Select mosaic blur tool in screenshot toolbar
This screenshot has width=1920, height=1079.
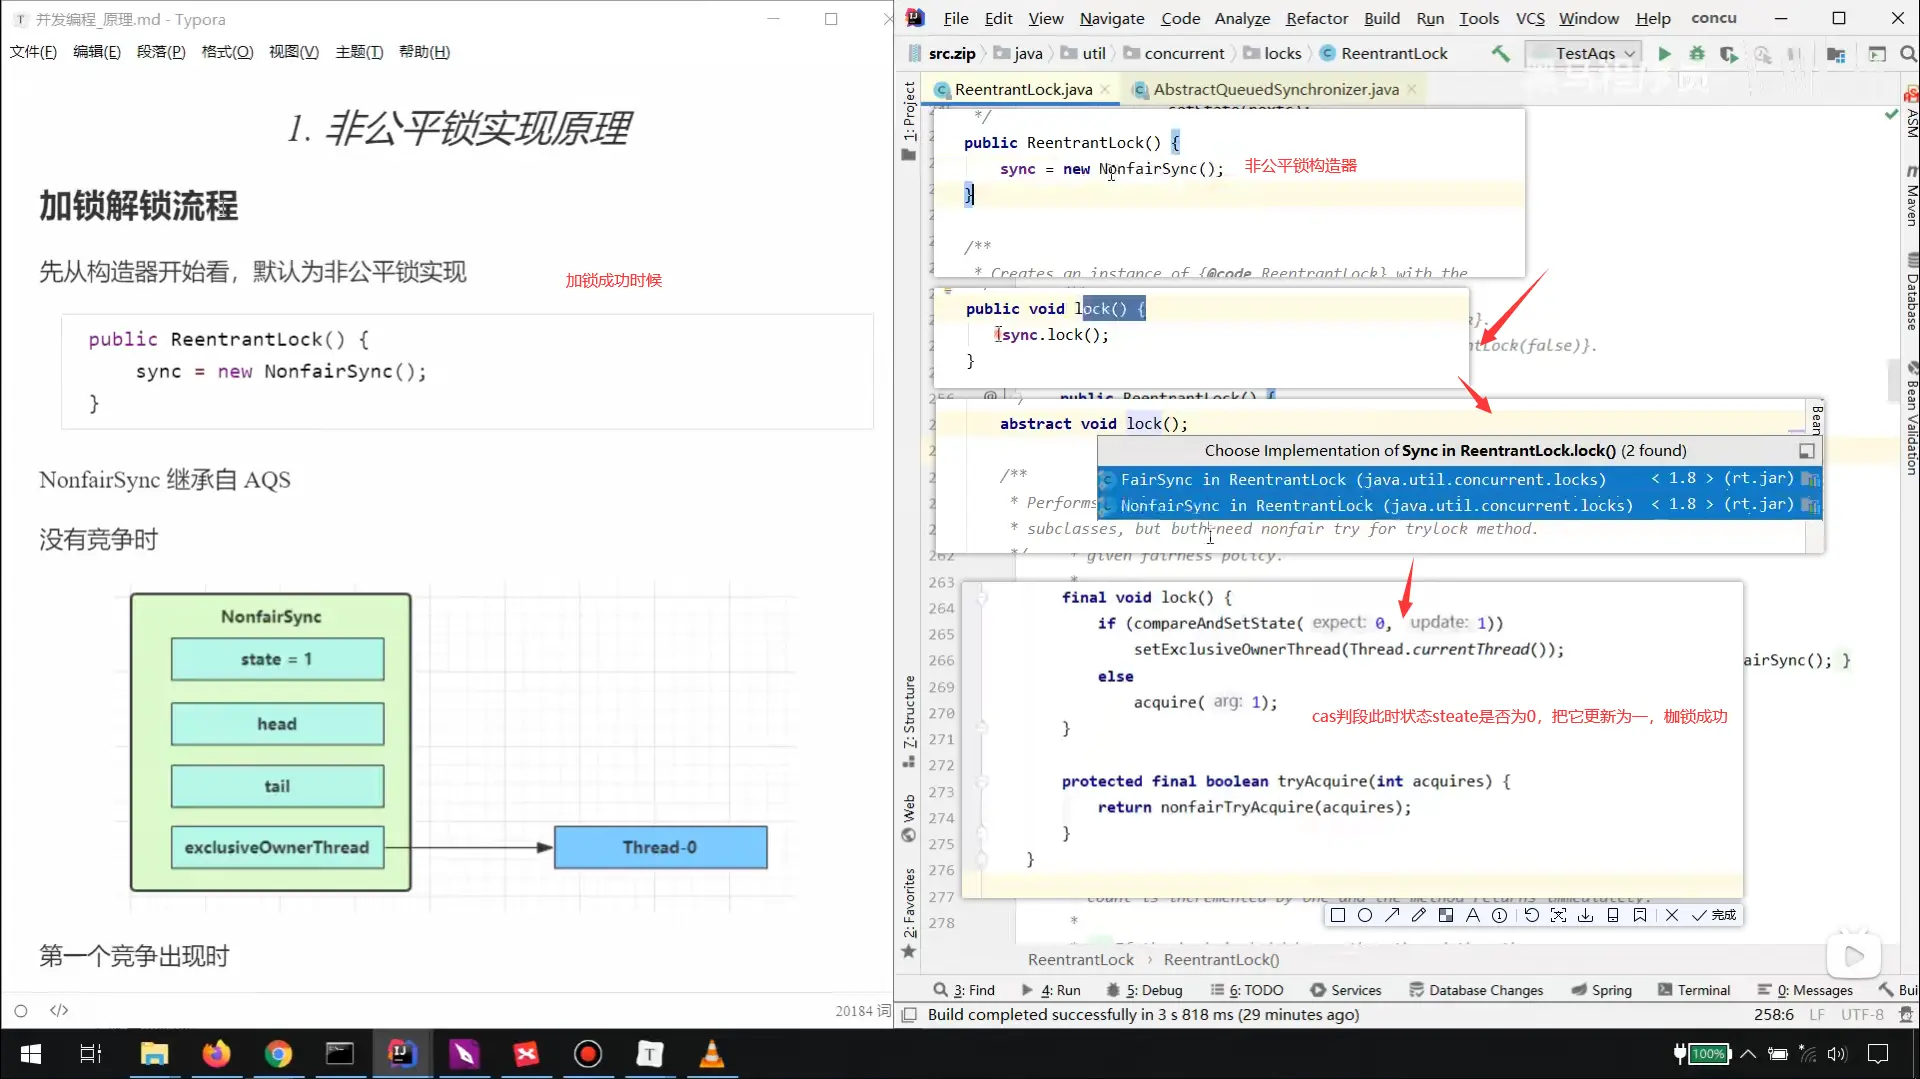(x=1446, y=915)
